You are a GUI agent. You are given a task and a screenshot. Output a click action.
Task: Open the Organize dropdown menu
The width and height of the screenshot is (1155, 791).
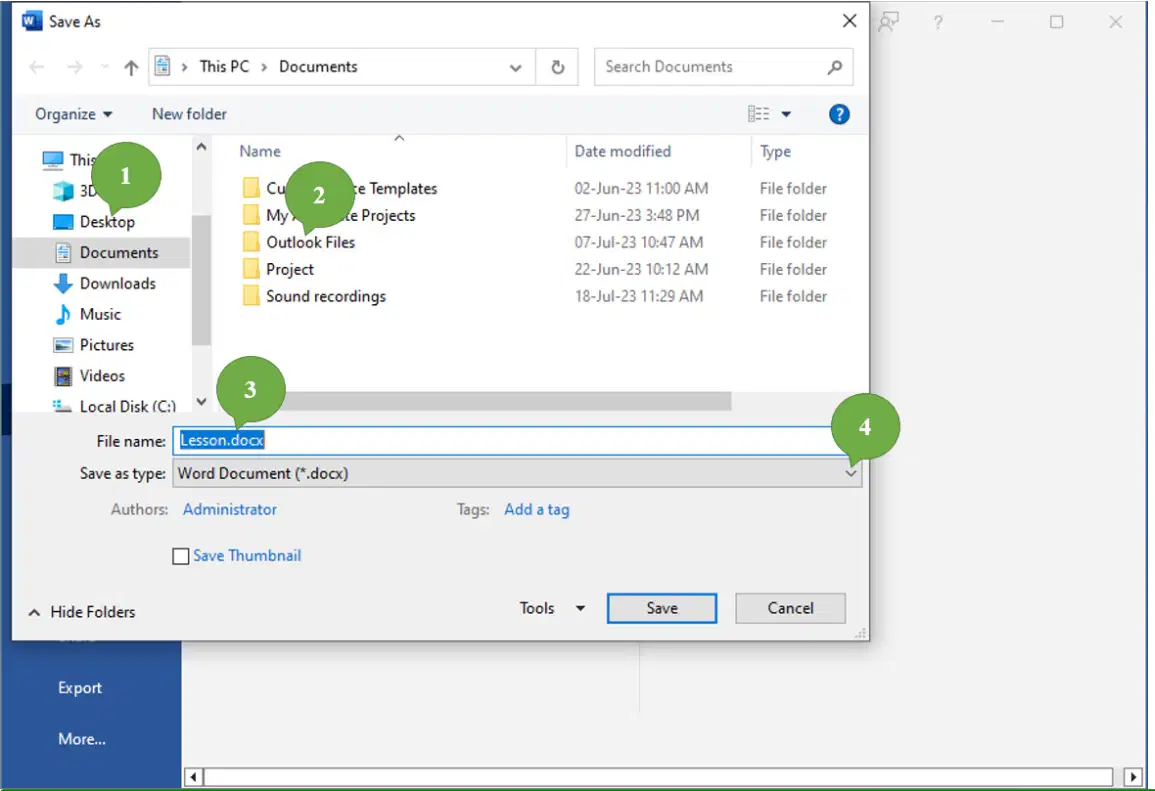(74, 114)
